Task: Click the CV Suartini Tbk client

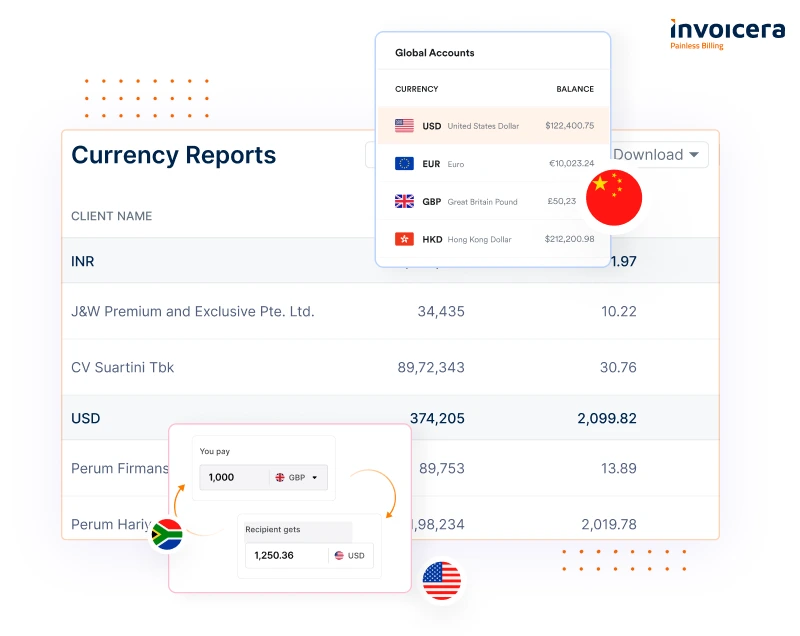Action: pyautogui.click(x=122, y=367)
